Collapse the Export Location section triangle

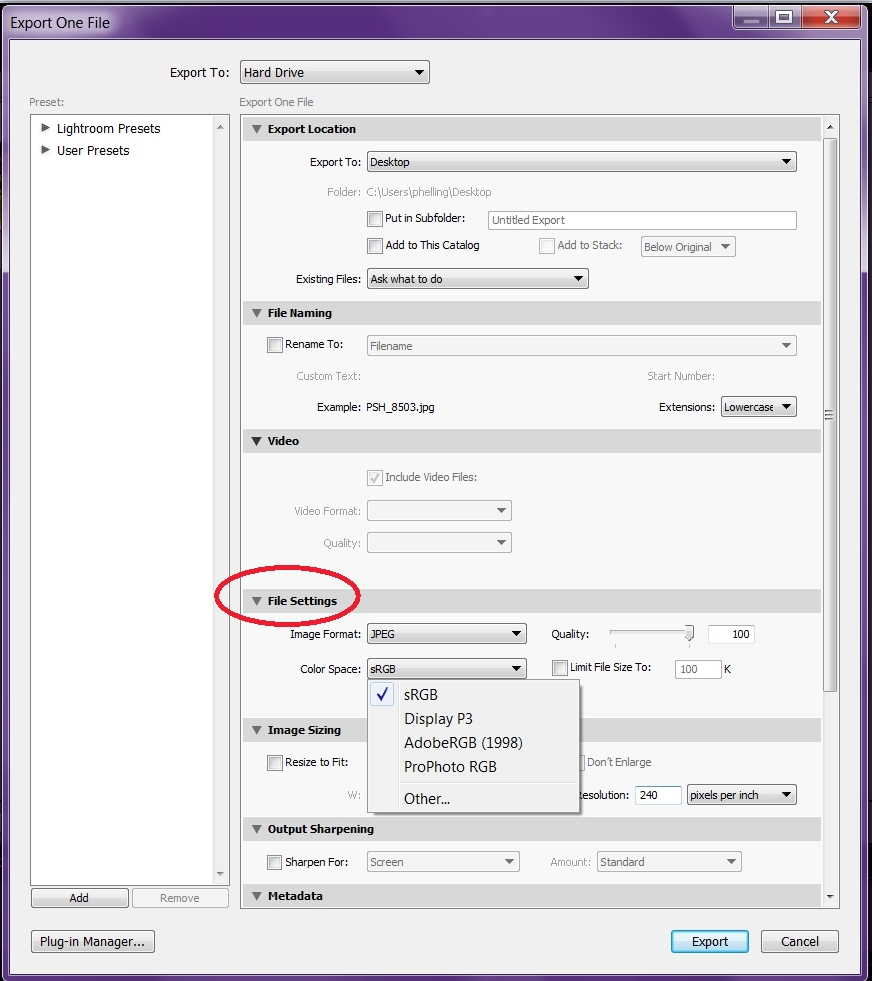click(x=256, y=129)
